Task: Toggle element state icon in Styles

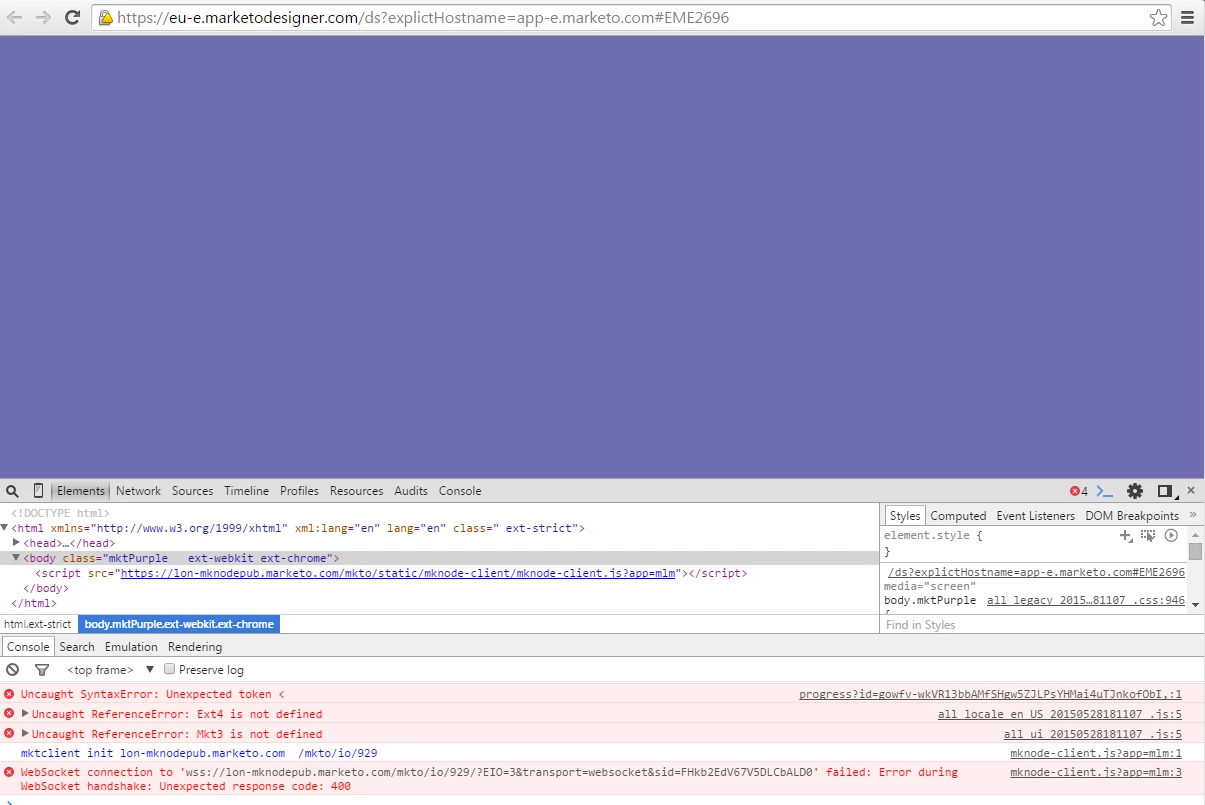Action: click(1148, 536)
